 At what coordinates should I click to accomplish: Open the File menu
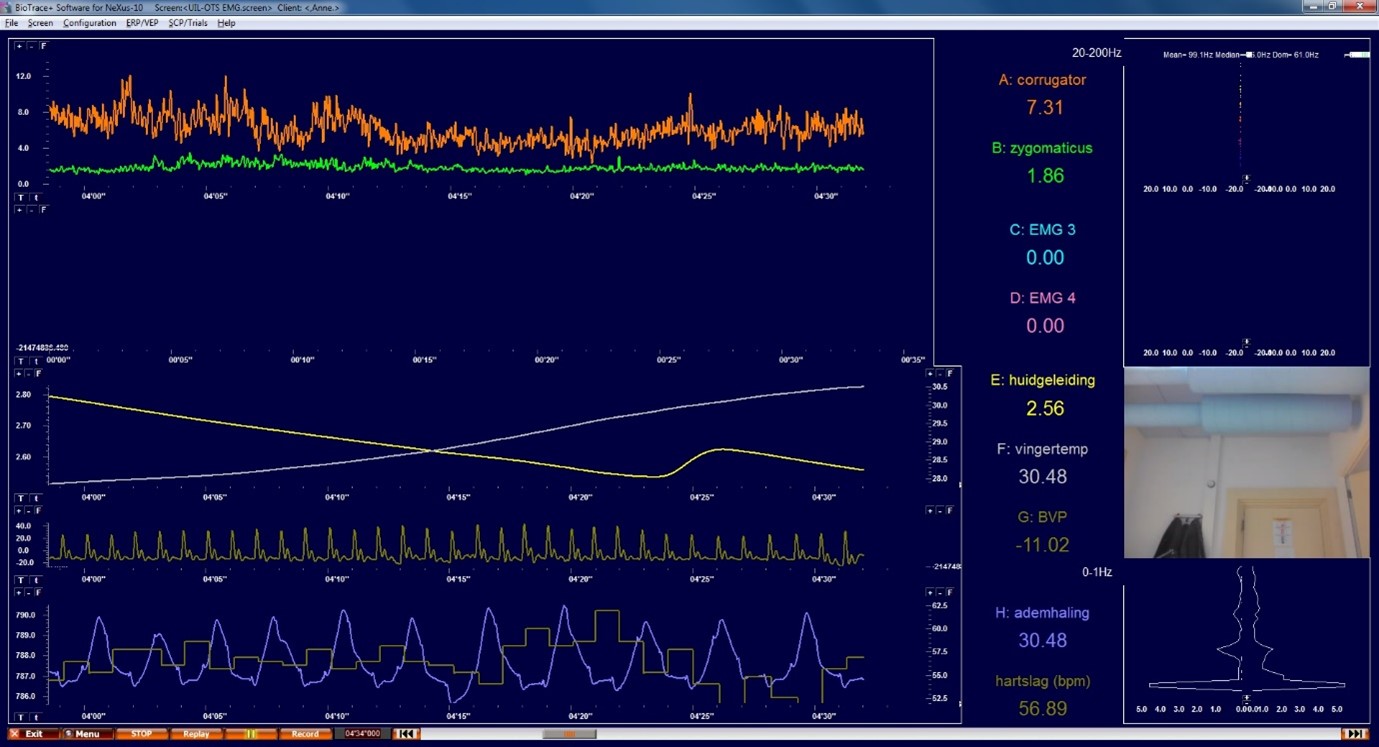[12, 23]
